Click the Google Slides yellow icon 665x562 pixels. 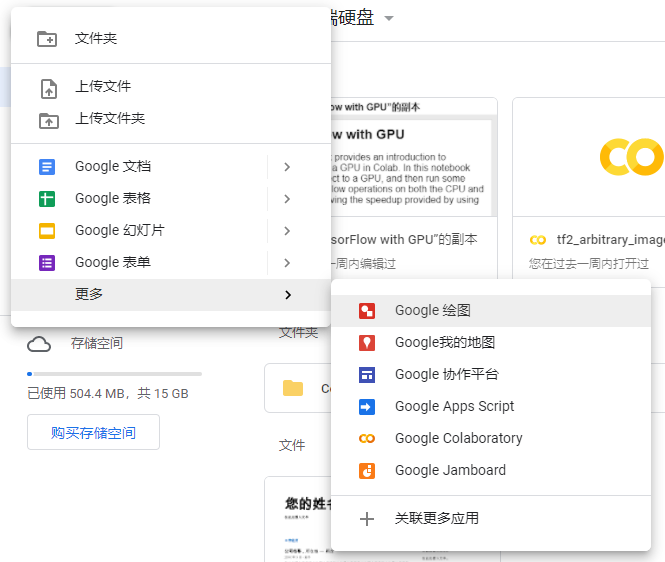[47, 231]
